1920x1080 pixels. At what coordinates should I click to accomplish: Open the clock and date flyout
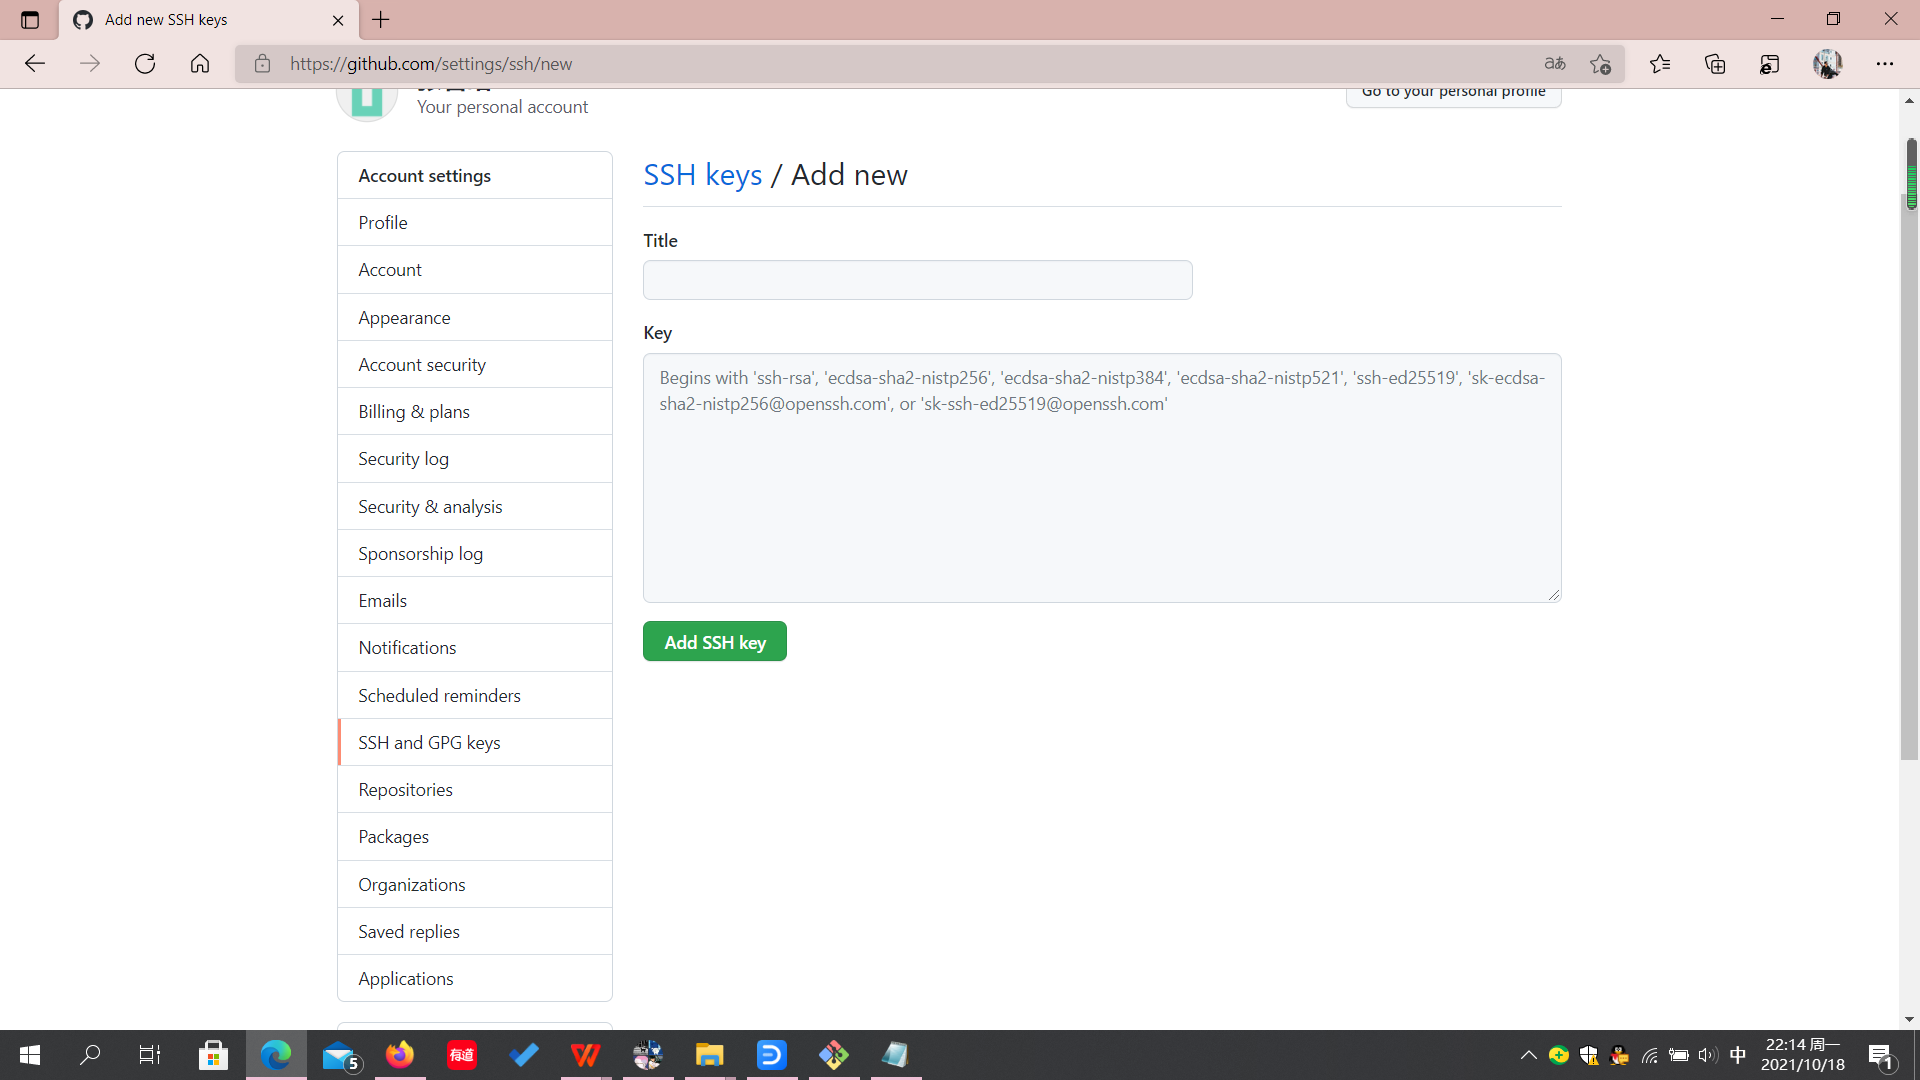click(1802, 1055)
